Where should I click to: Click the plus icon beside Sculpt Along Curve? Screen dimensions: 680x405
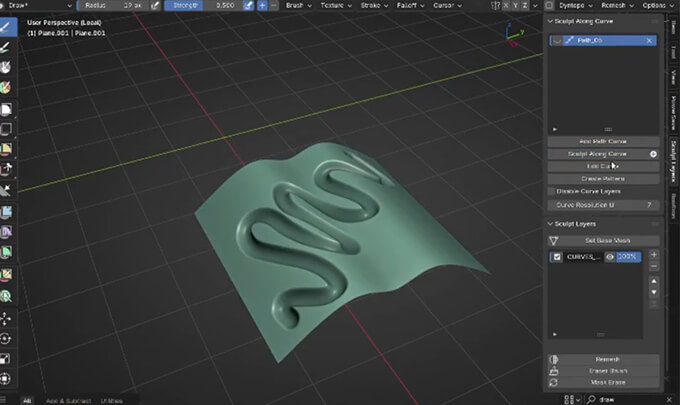click(653, 155)
